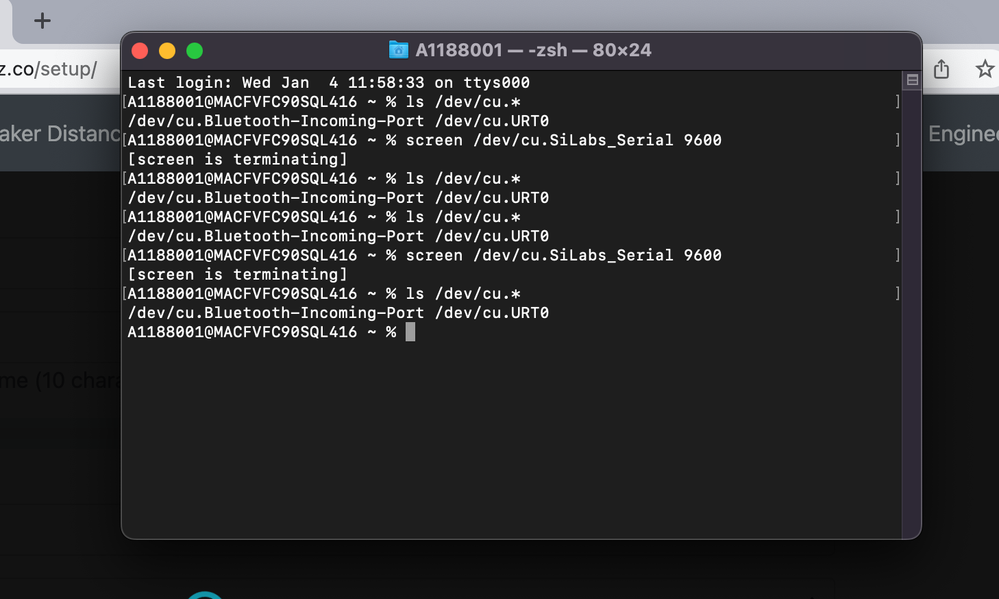Click the split pane icon in Terminal
999x599 pixels.
(x=911, y=80)
